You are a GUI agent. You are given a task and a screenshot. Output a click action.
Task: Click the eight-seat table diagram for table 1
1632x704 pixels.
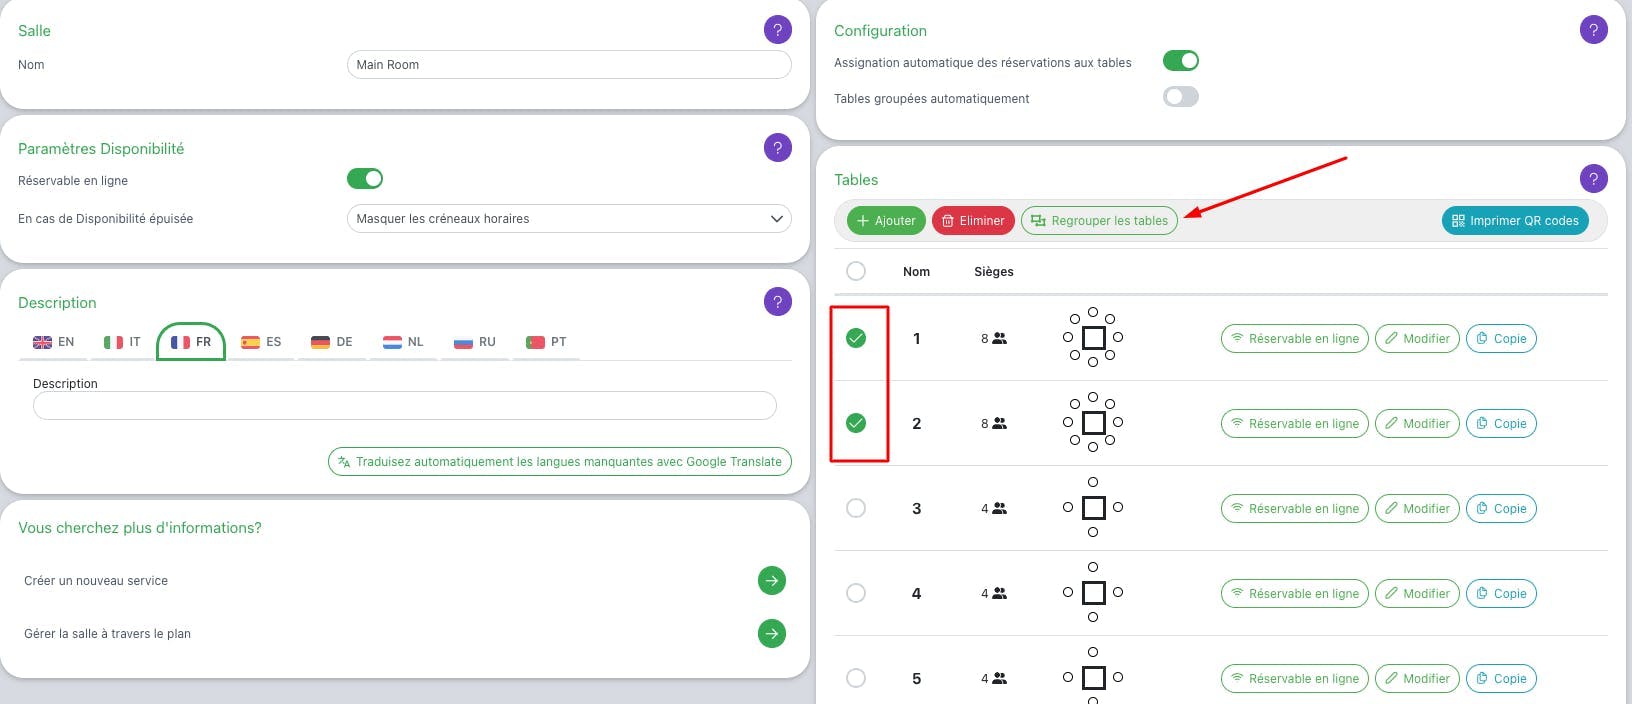pyautogui.click(x=1093, y=338)
